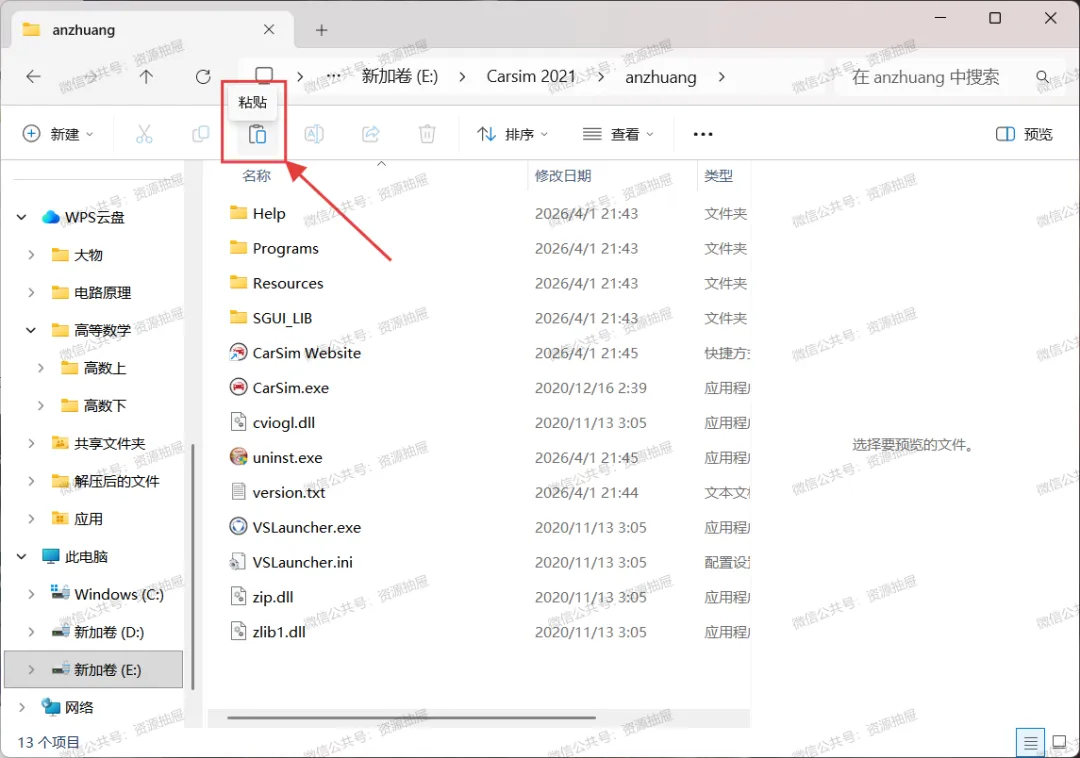This screenshot has height=758, width=1080.
Task: Select 应用 folder in navigation pane
Action: pyautogui.click(x=94, y=519)
